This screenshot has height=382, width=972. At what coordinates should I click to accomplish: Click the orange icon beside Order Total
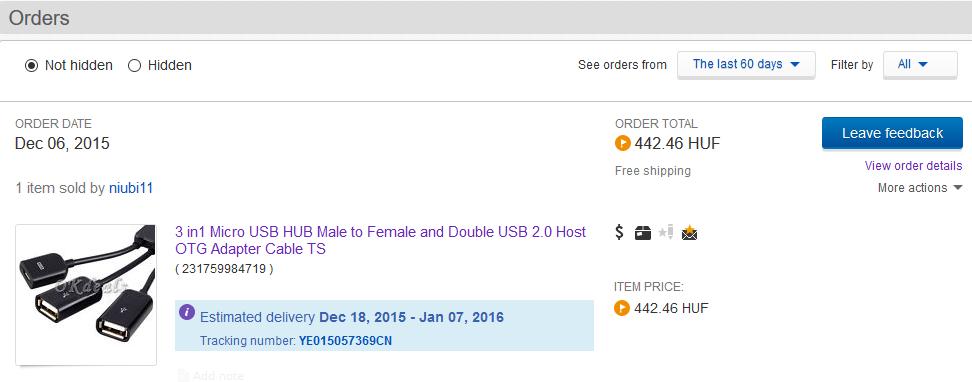click(622, 144)
